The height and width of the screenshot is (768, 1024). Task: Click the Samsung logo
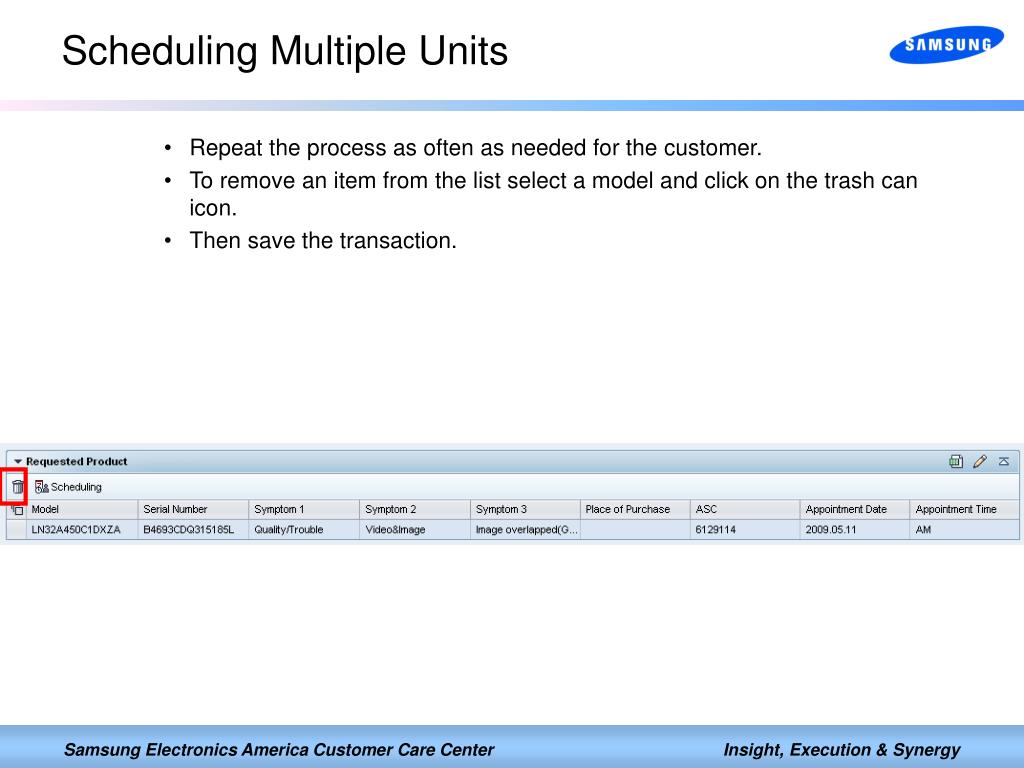pyautogui.click(x=946, y=44)
